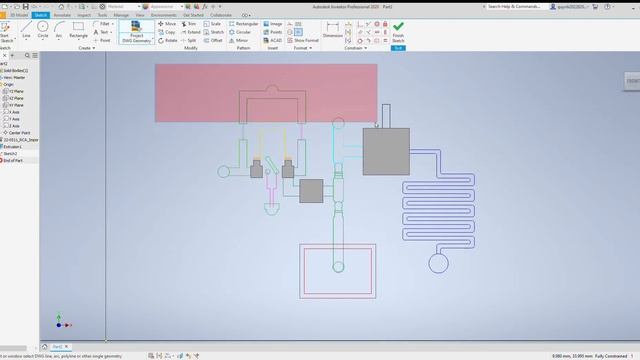640x360 pixels.
Task: Insert ACAD file
Action: 273,40
